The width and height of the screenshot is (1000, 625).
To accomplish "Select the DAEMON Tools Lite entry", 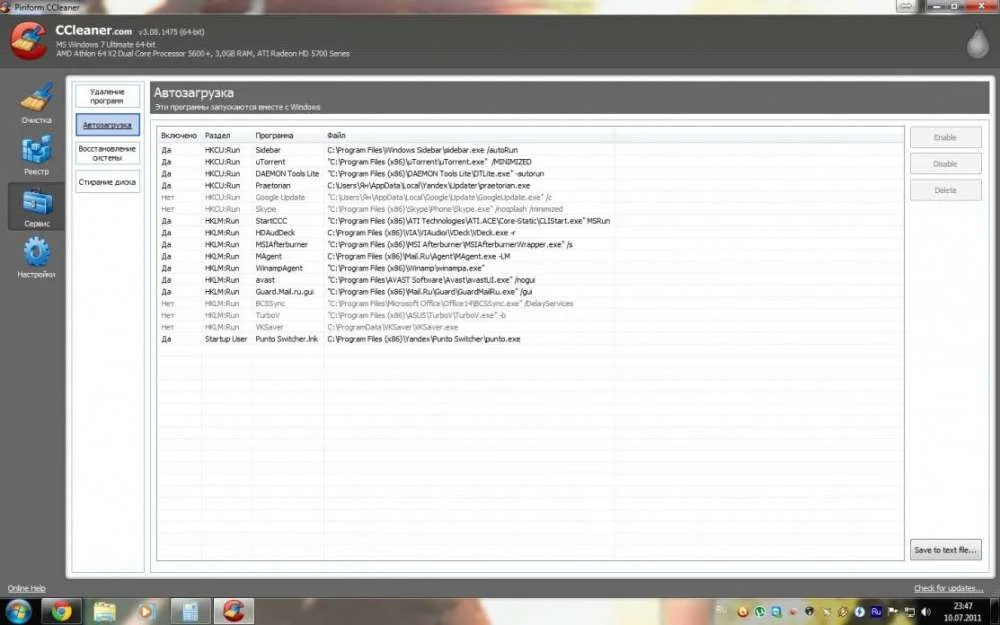I will click(x=531, y=173).
